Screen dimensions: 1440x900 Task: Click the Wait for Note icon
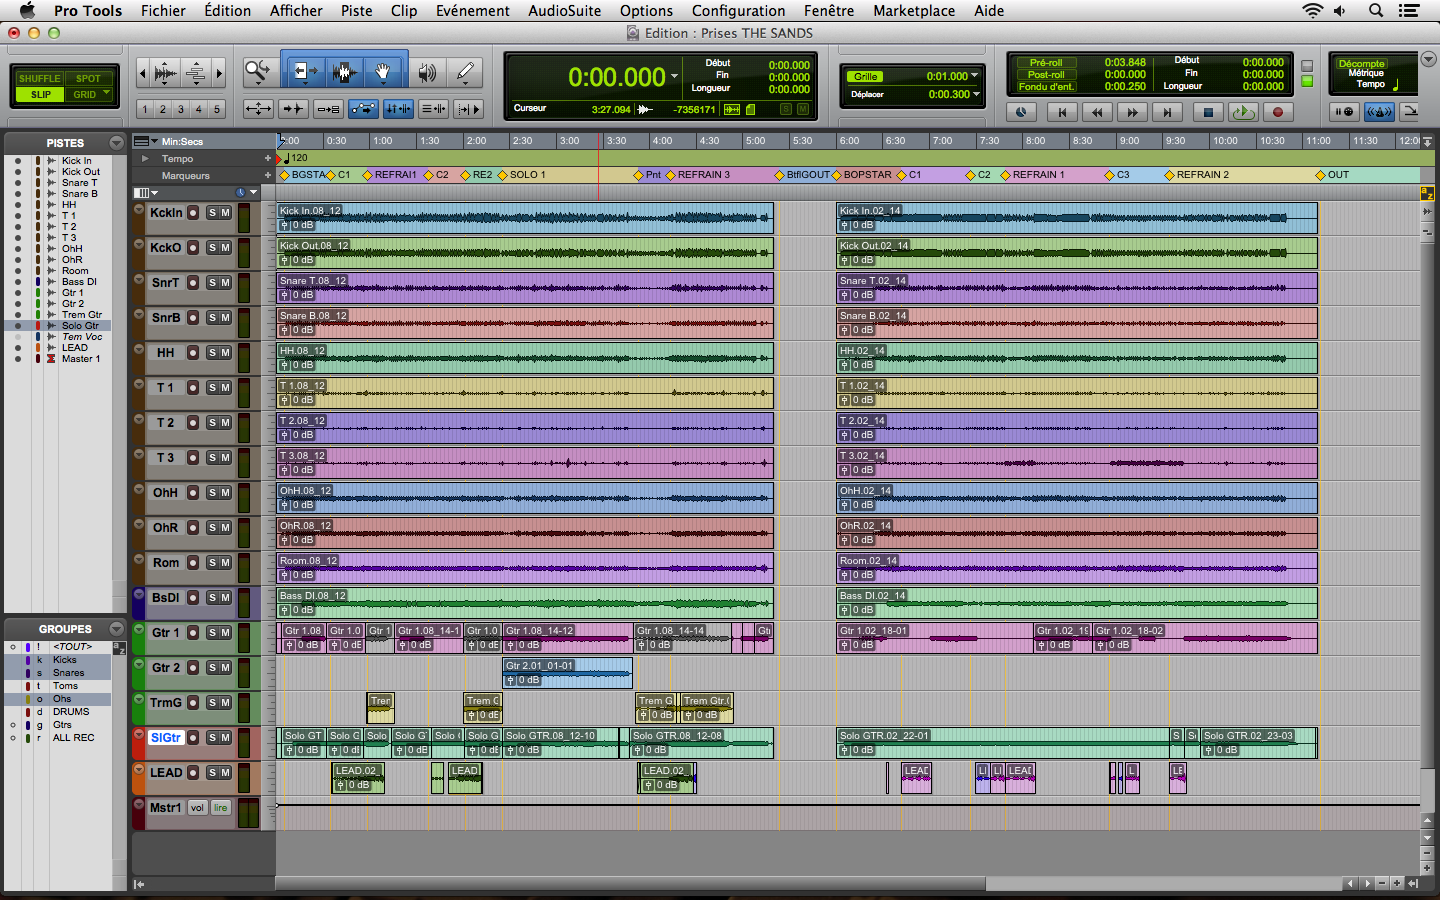(1344, 111)
